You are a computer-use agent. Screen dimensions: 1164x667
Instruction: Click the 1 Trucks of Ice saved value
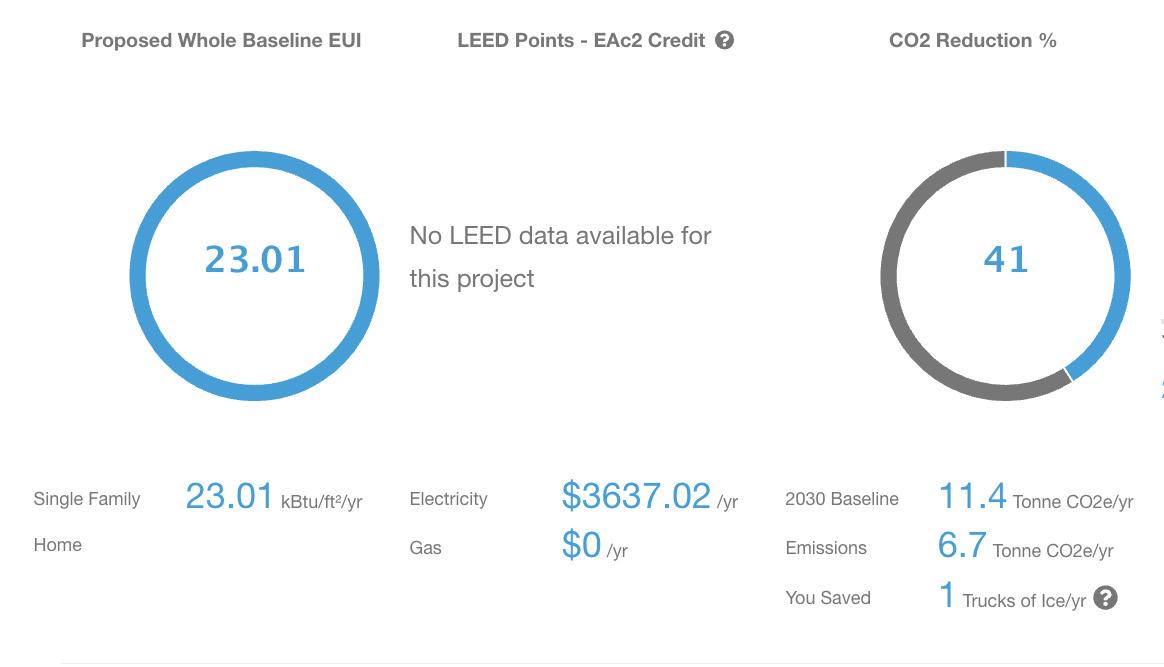(x=946, y=596)
